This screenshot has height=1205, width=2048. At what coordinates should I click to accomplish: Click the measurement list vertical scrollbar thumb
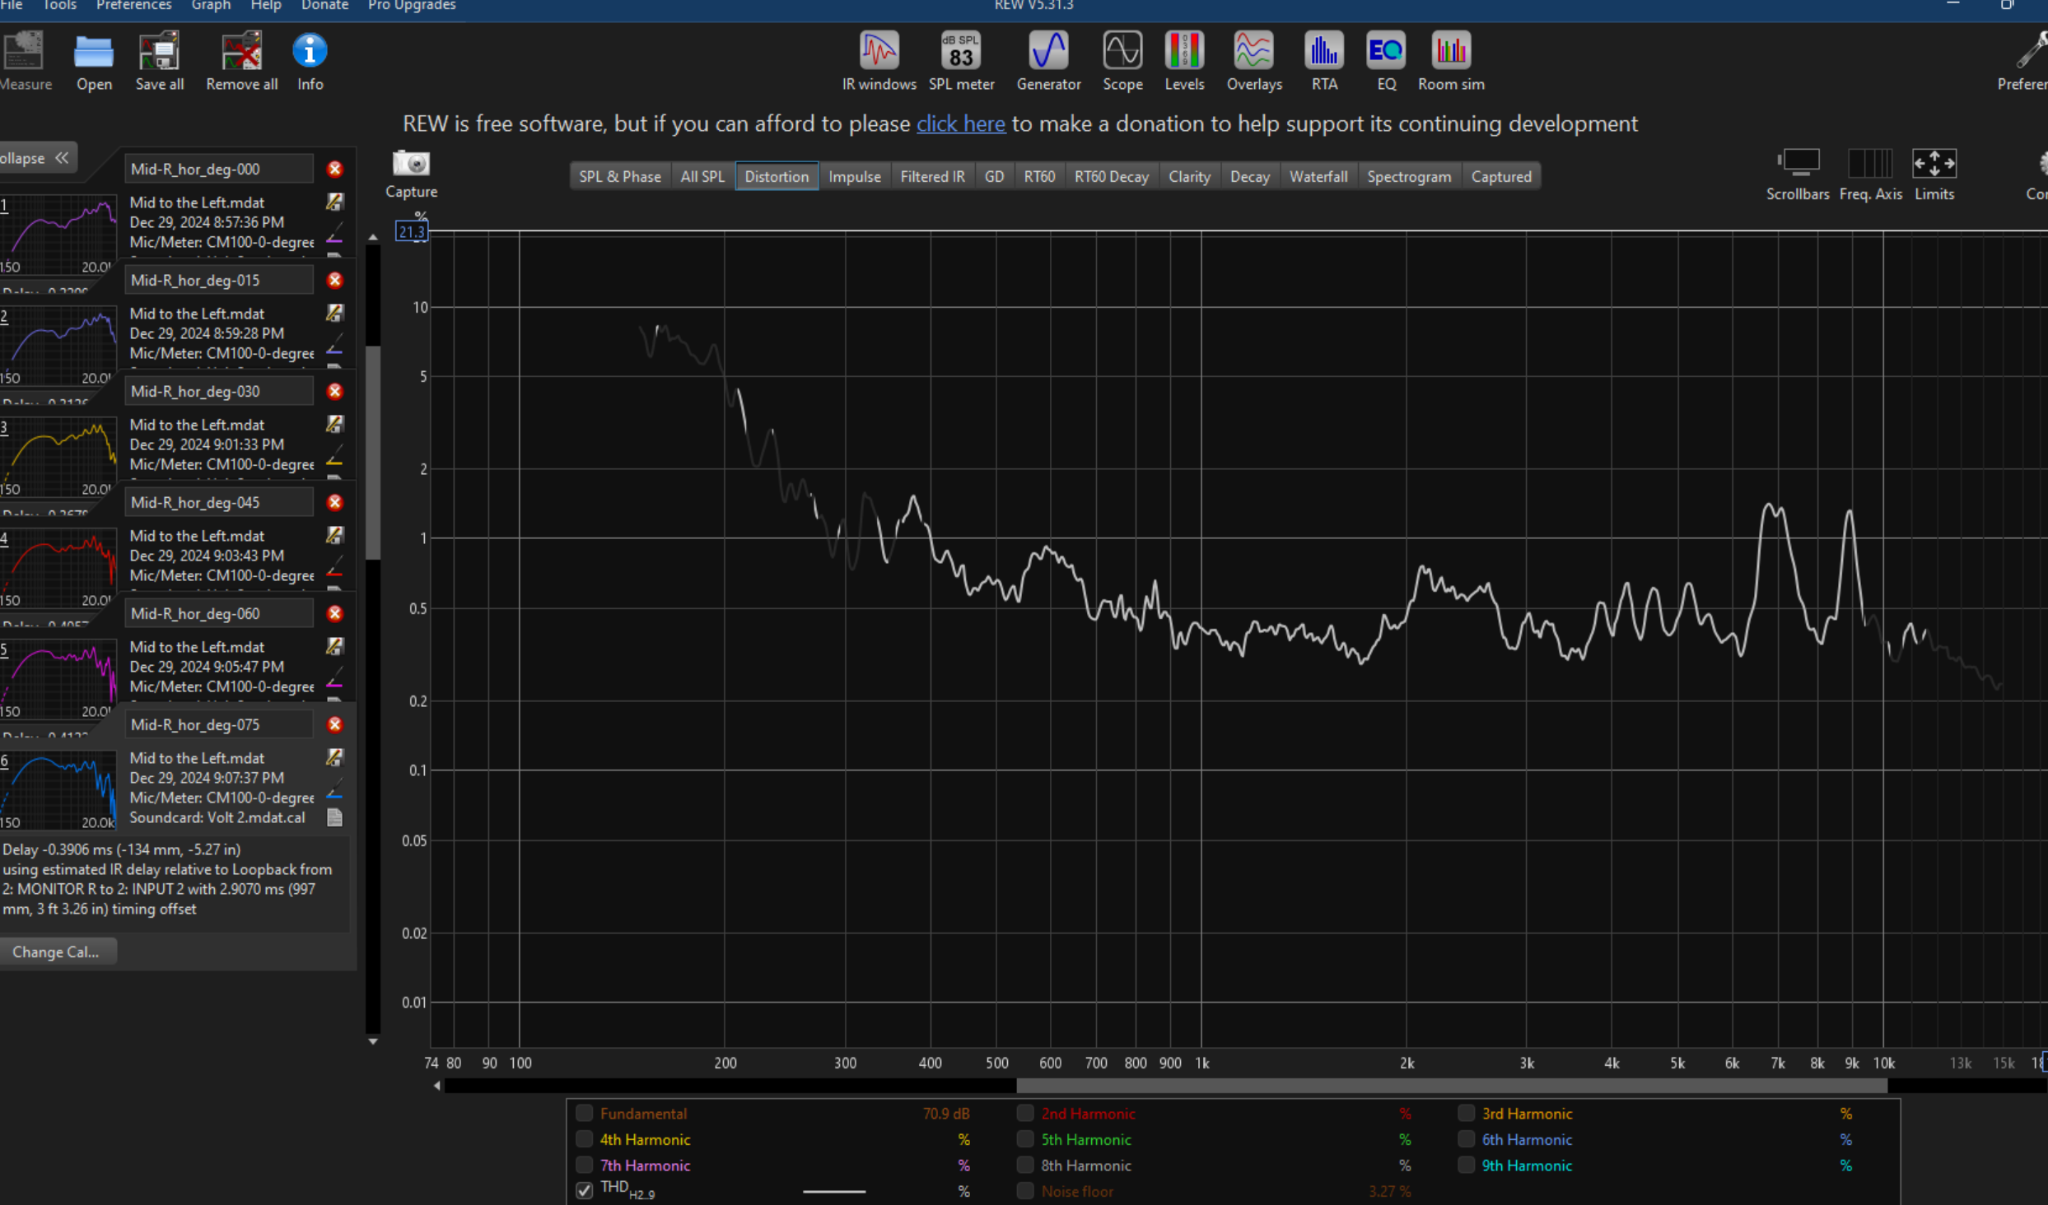coord(372,452)
